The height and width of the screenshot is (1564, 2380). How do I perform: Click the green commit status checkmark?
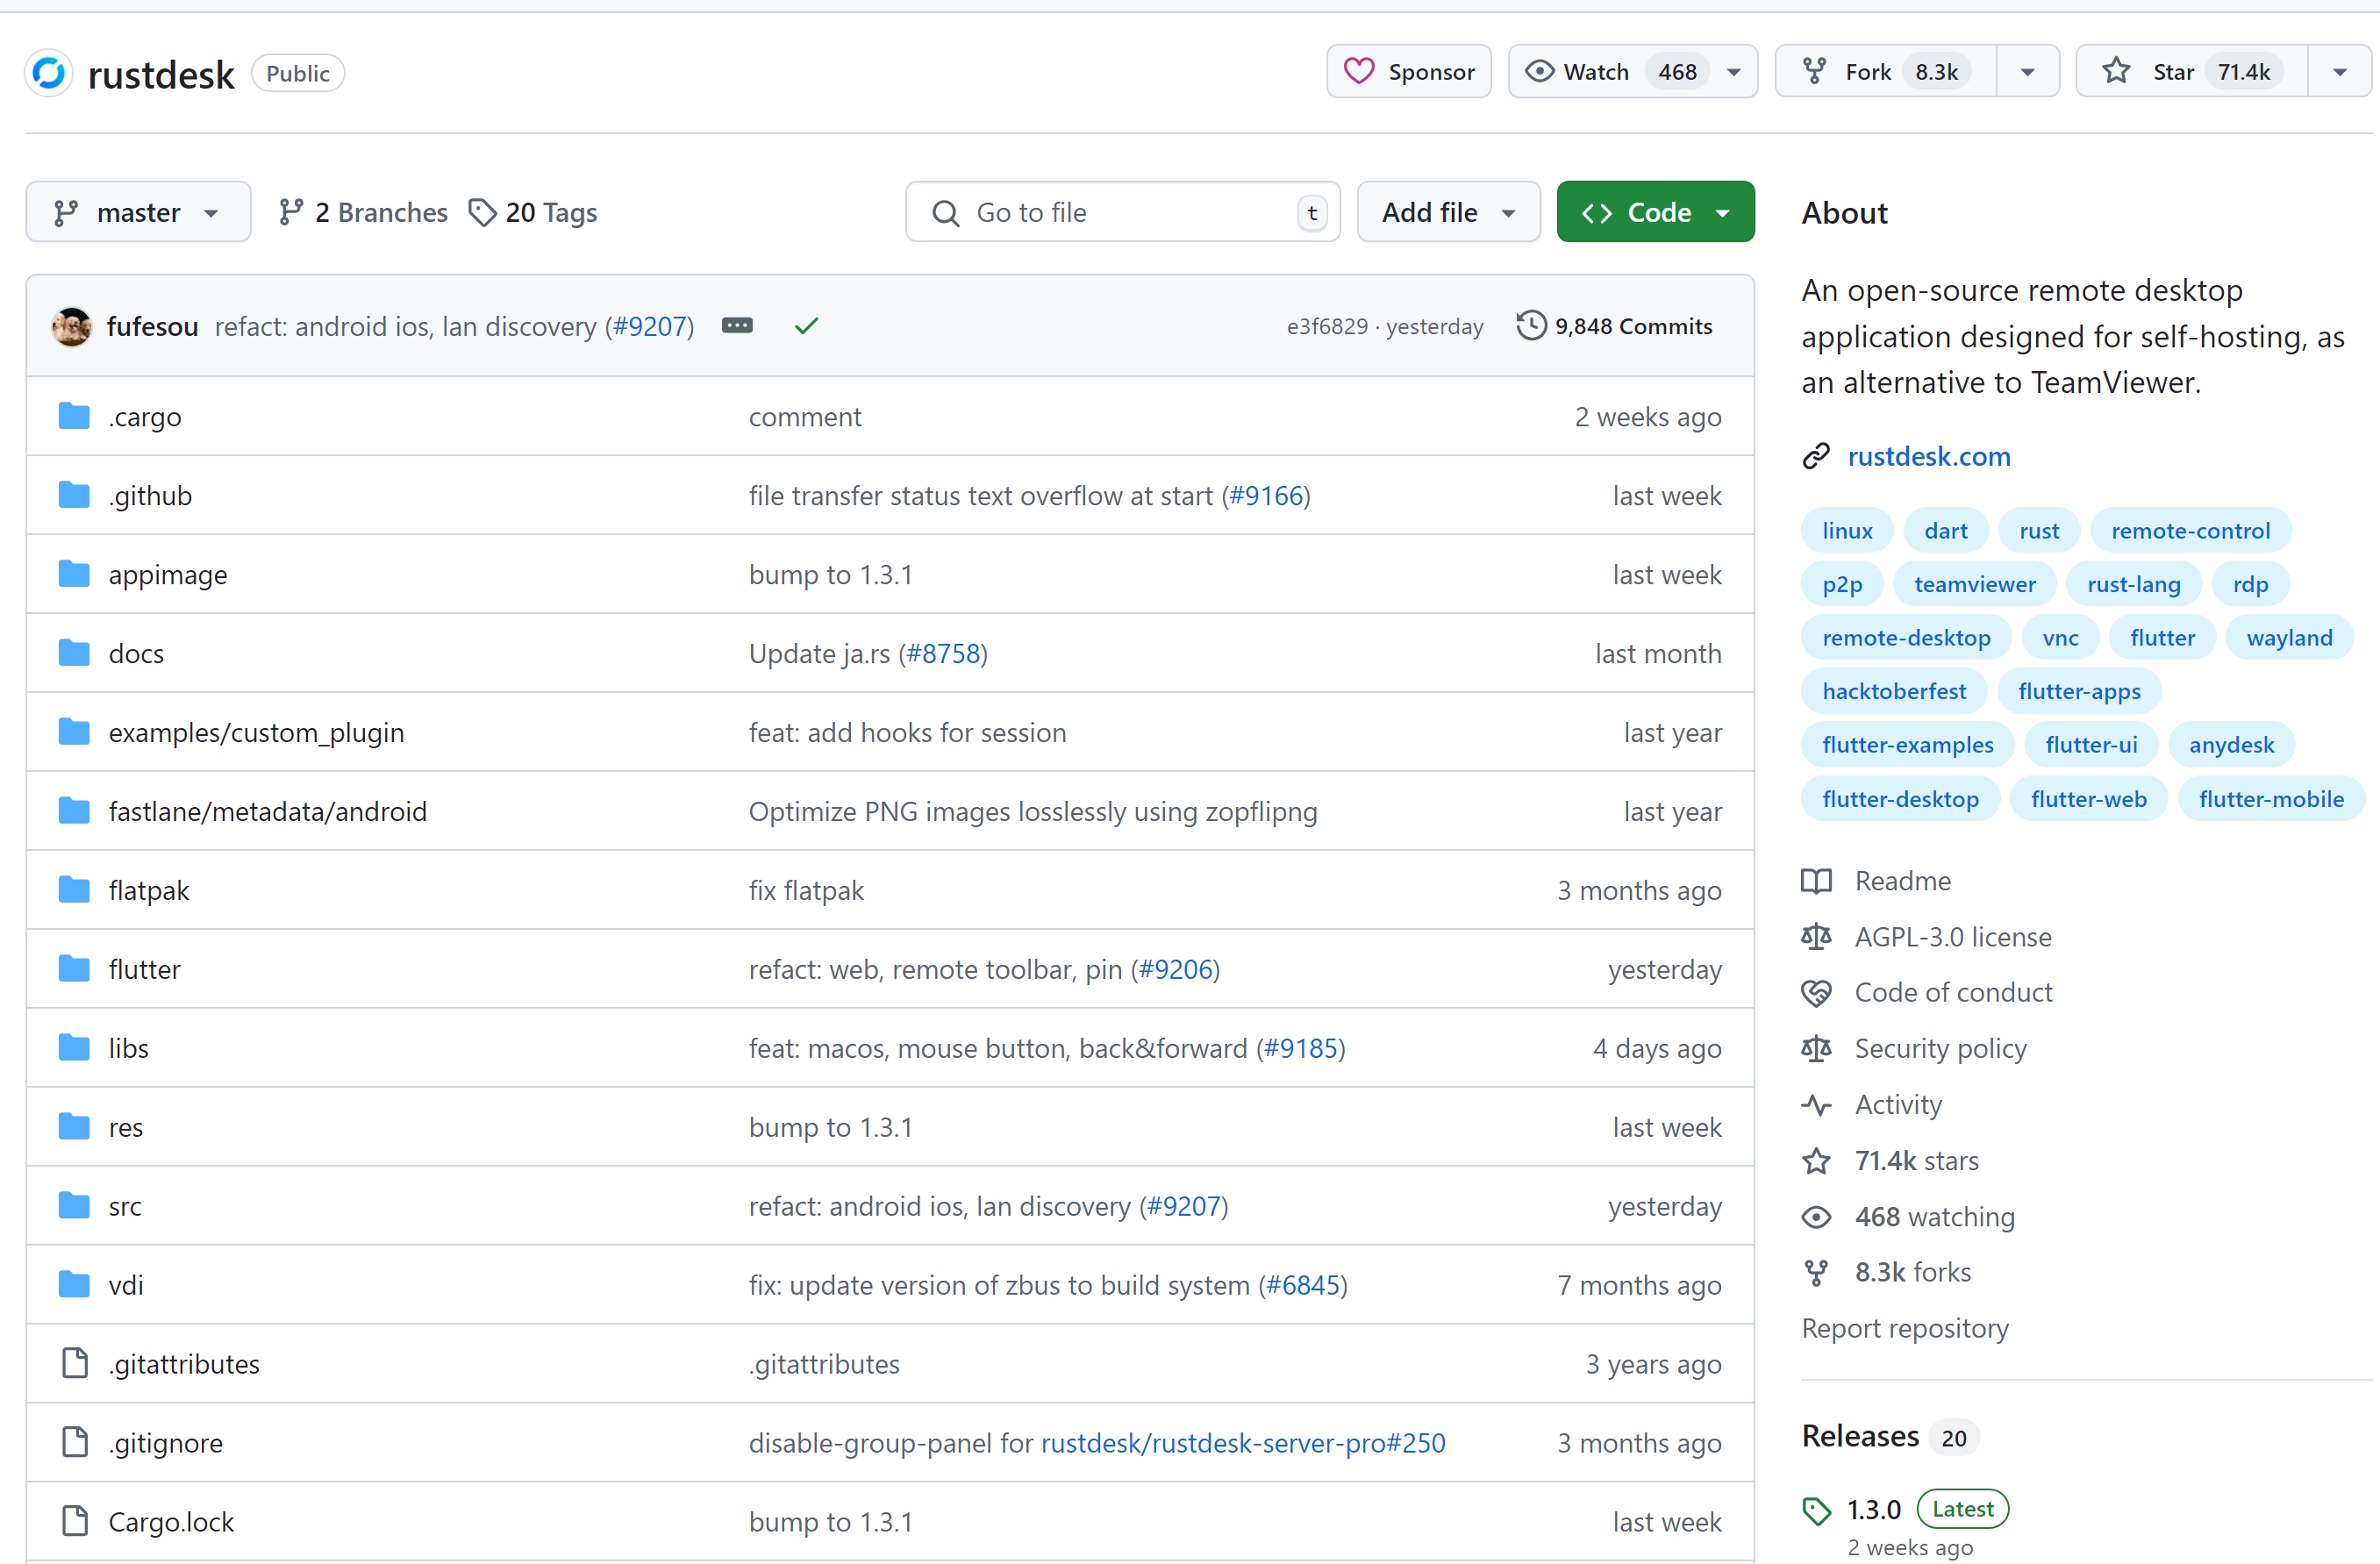point(806,326)
